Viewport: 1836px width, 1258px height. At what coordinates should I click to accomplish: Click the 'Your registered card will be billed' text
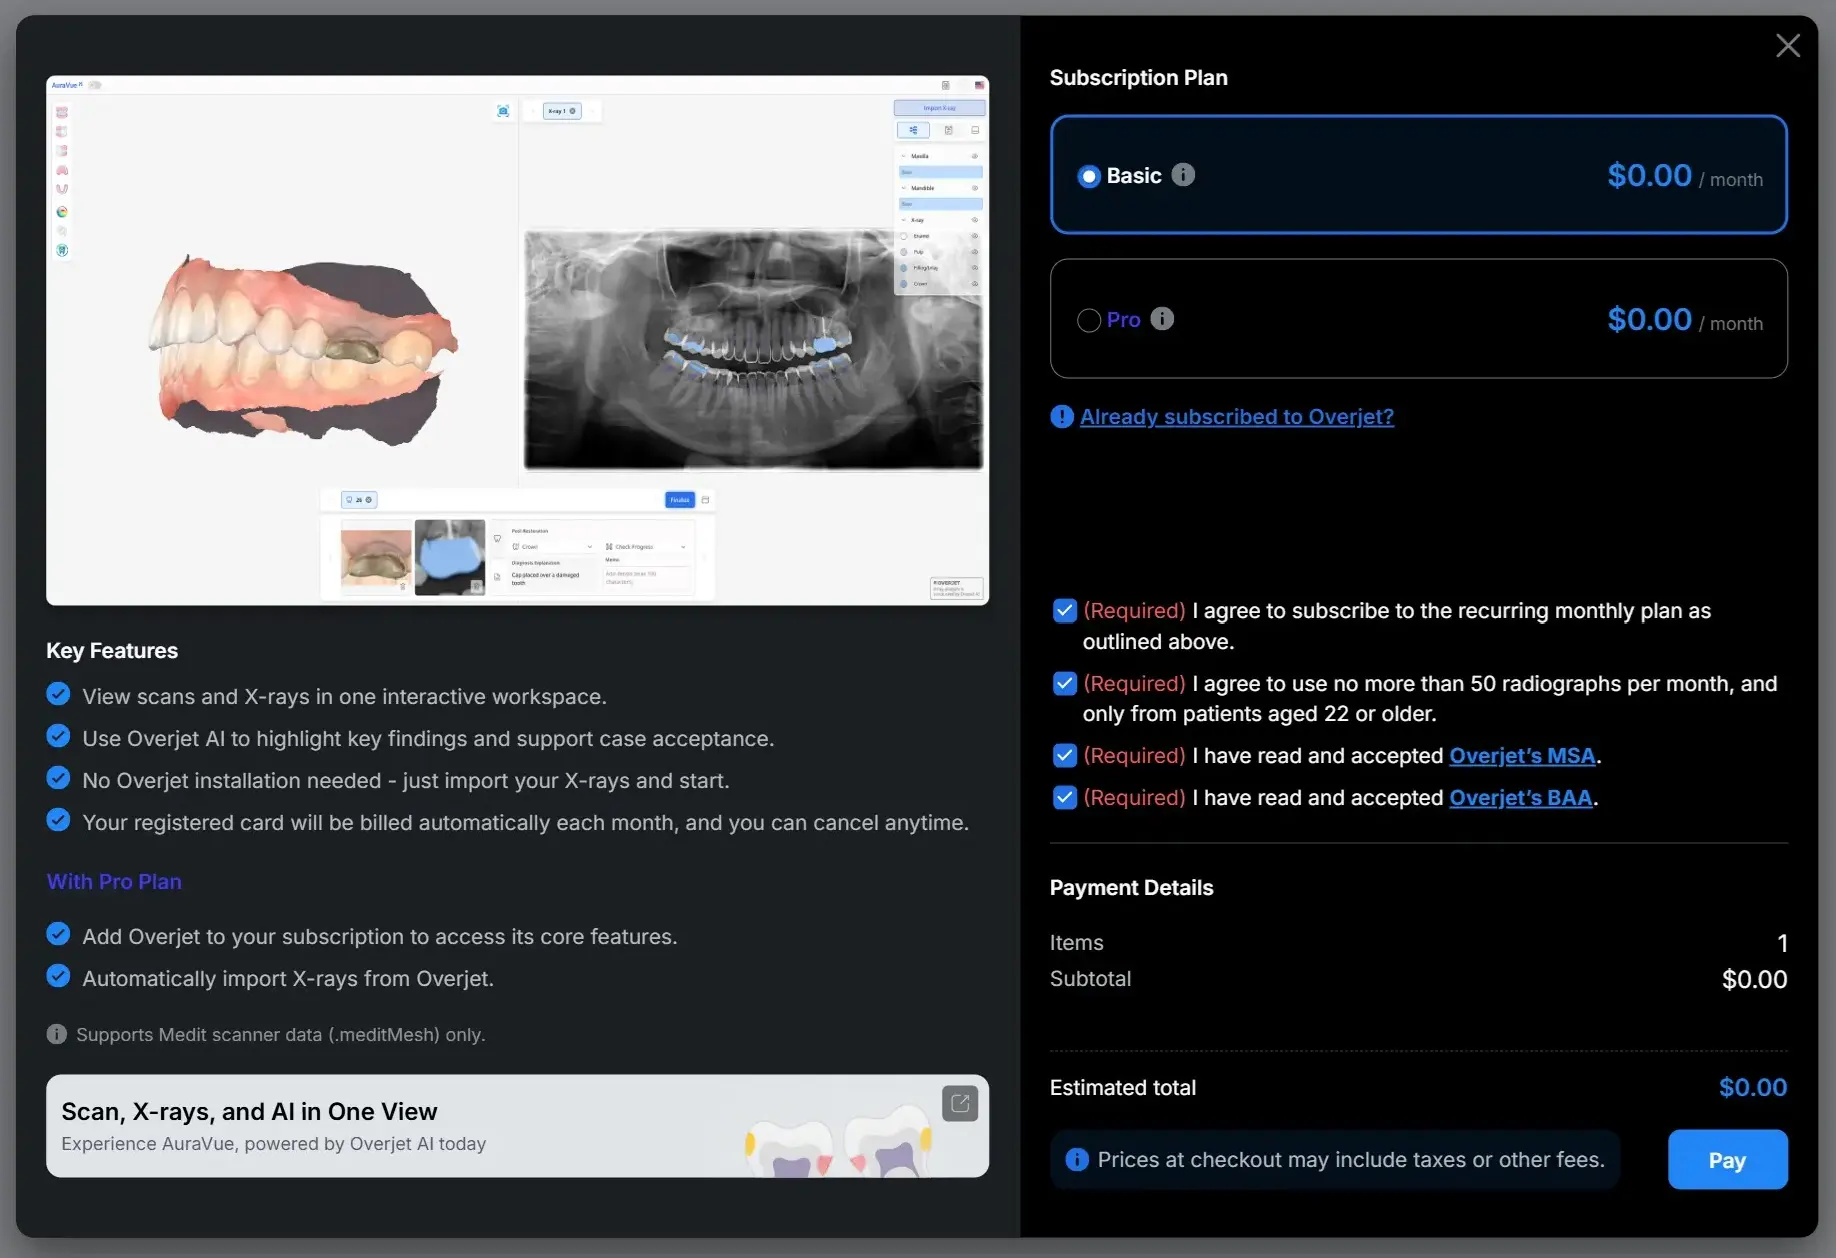click(x=526, y=823)
